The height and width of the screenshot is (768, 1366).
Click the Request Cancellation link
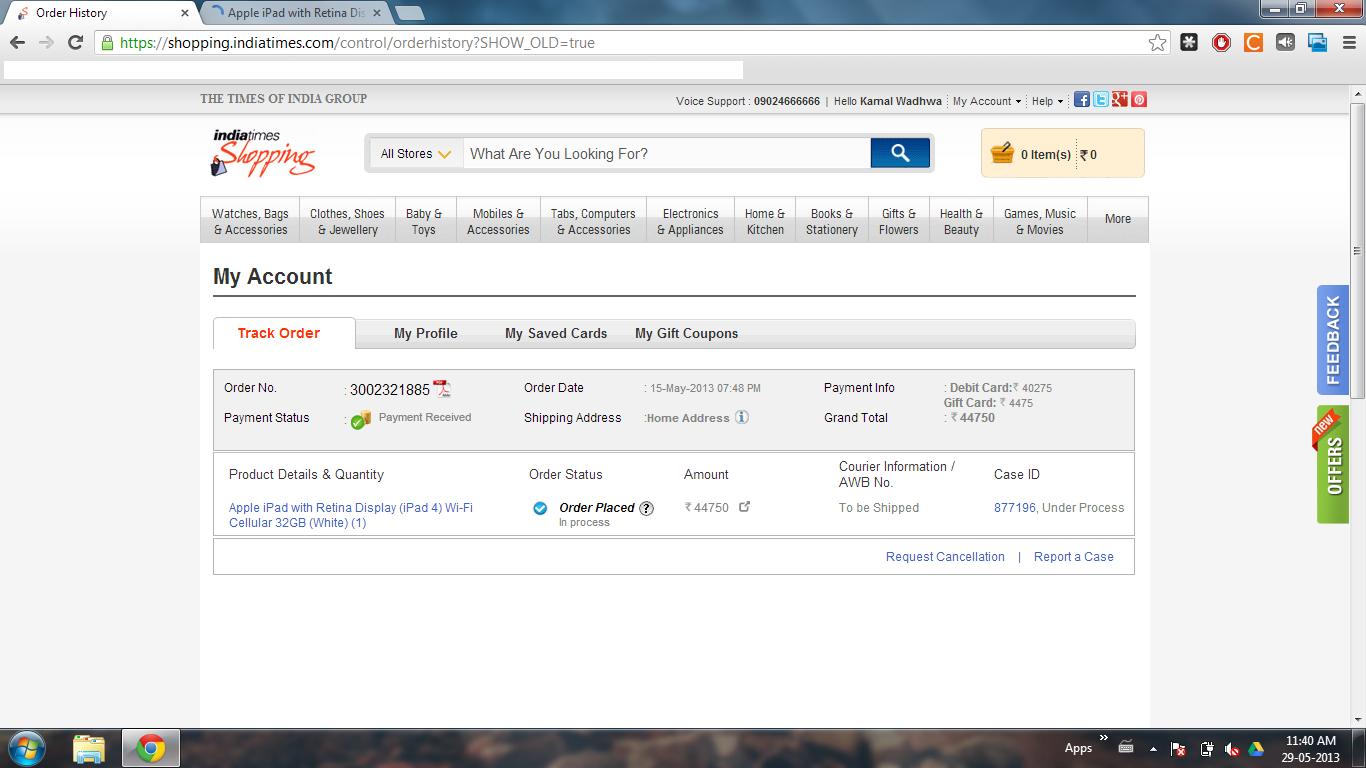[945, 557]
